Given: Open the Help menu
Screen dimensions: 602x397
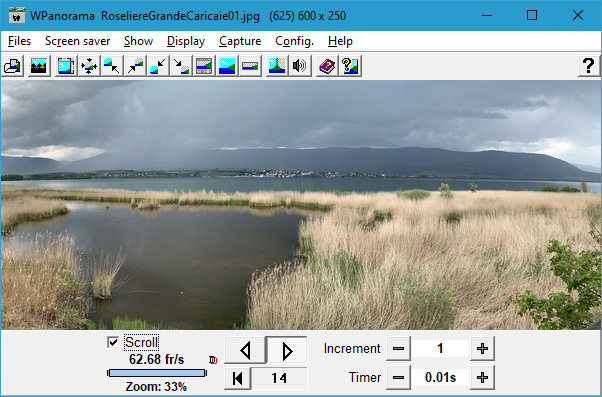Looking at the screenshot, I should (340, 41).
